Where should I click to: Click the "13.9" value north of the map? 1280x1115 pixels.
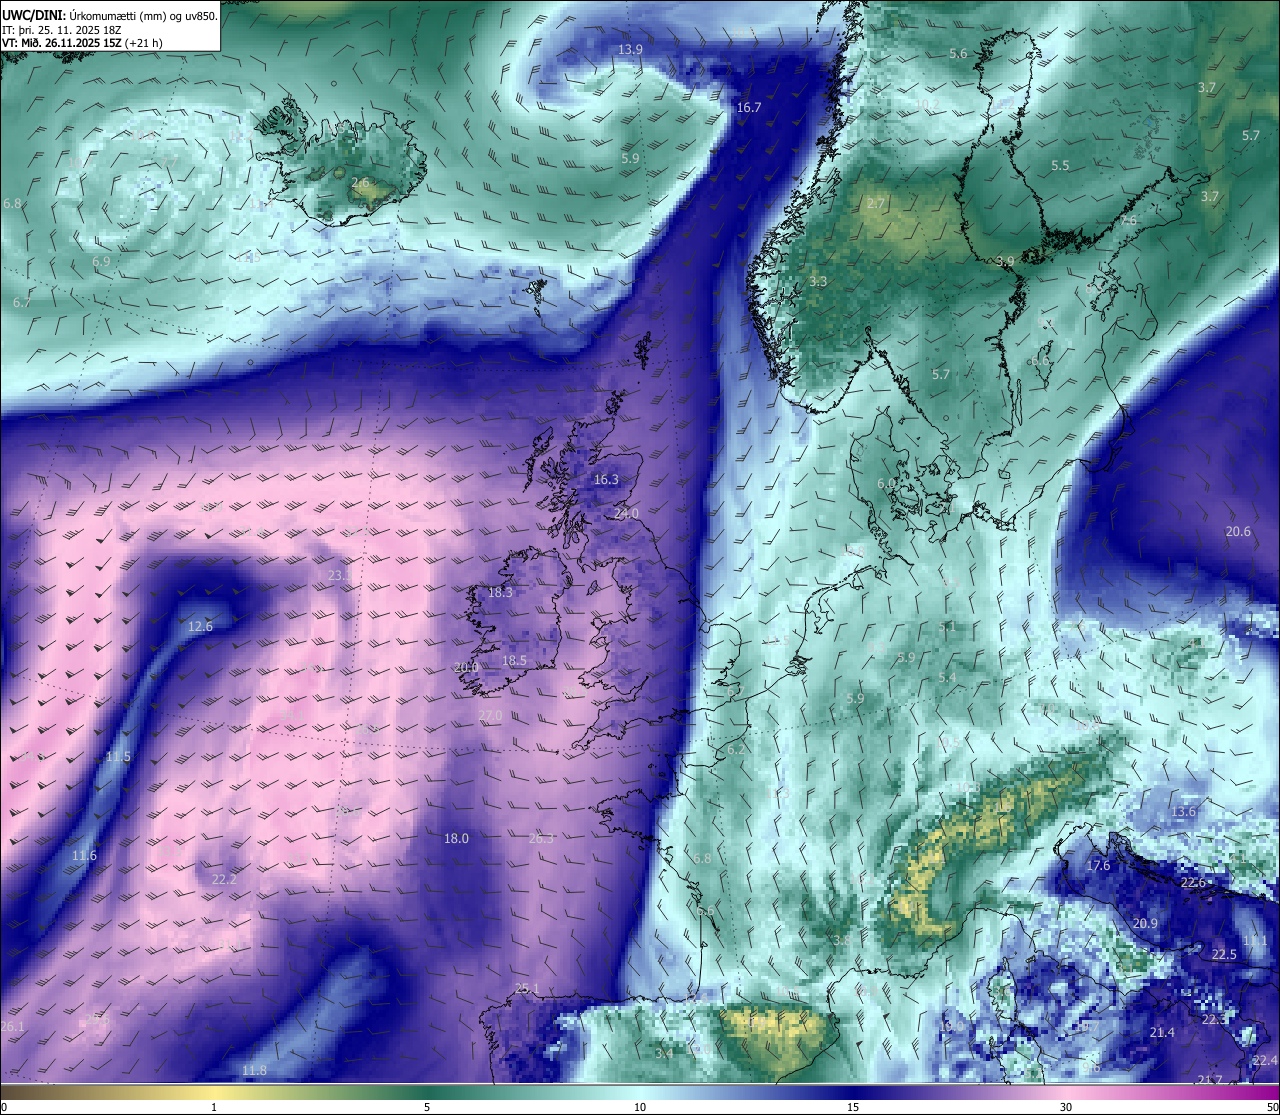[x=630, y=50]
